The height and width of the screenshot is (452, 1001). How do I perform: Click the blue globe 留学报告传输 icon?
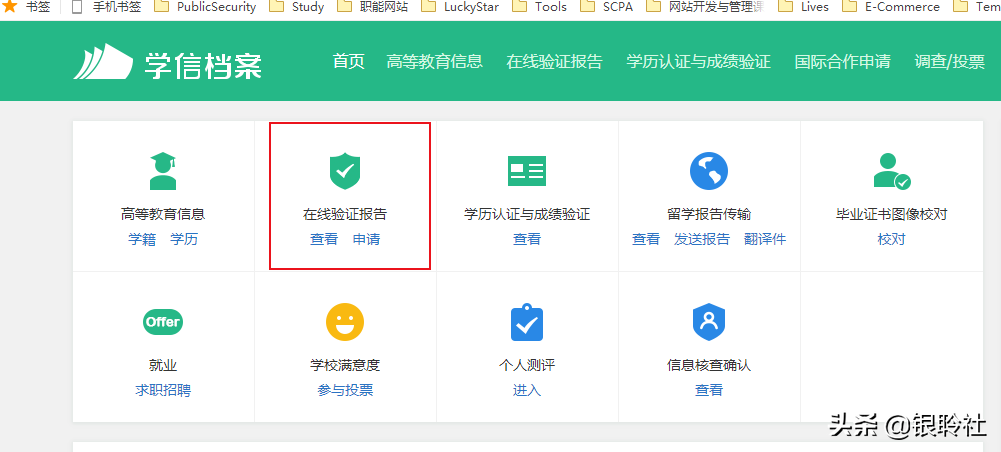[709, 171]
